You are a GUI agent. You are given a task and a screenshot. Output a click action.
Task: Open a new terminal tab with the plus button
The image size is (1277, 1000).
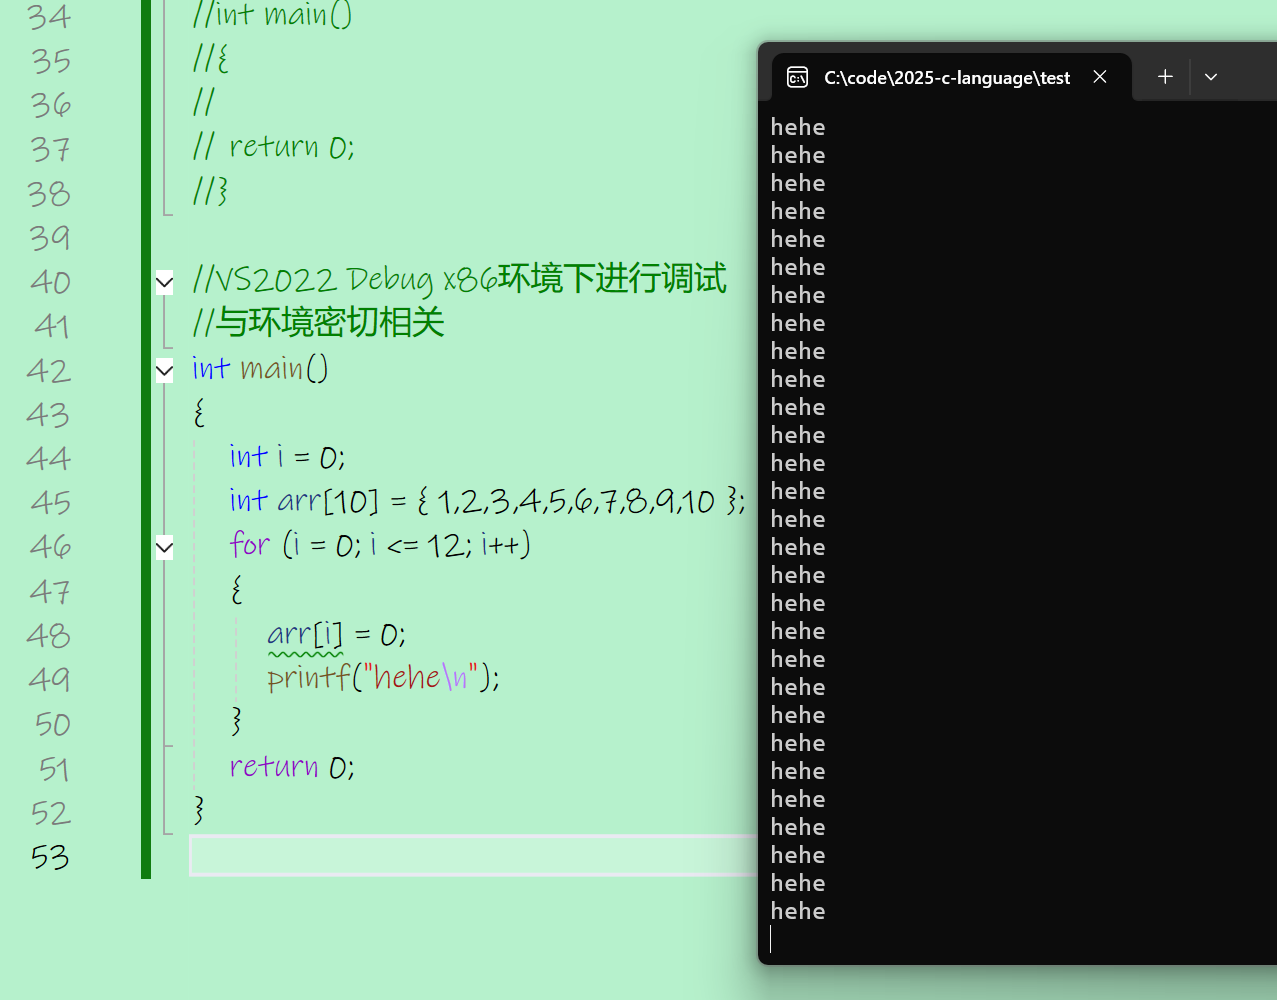coord(1165,77)
